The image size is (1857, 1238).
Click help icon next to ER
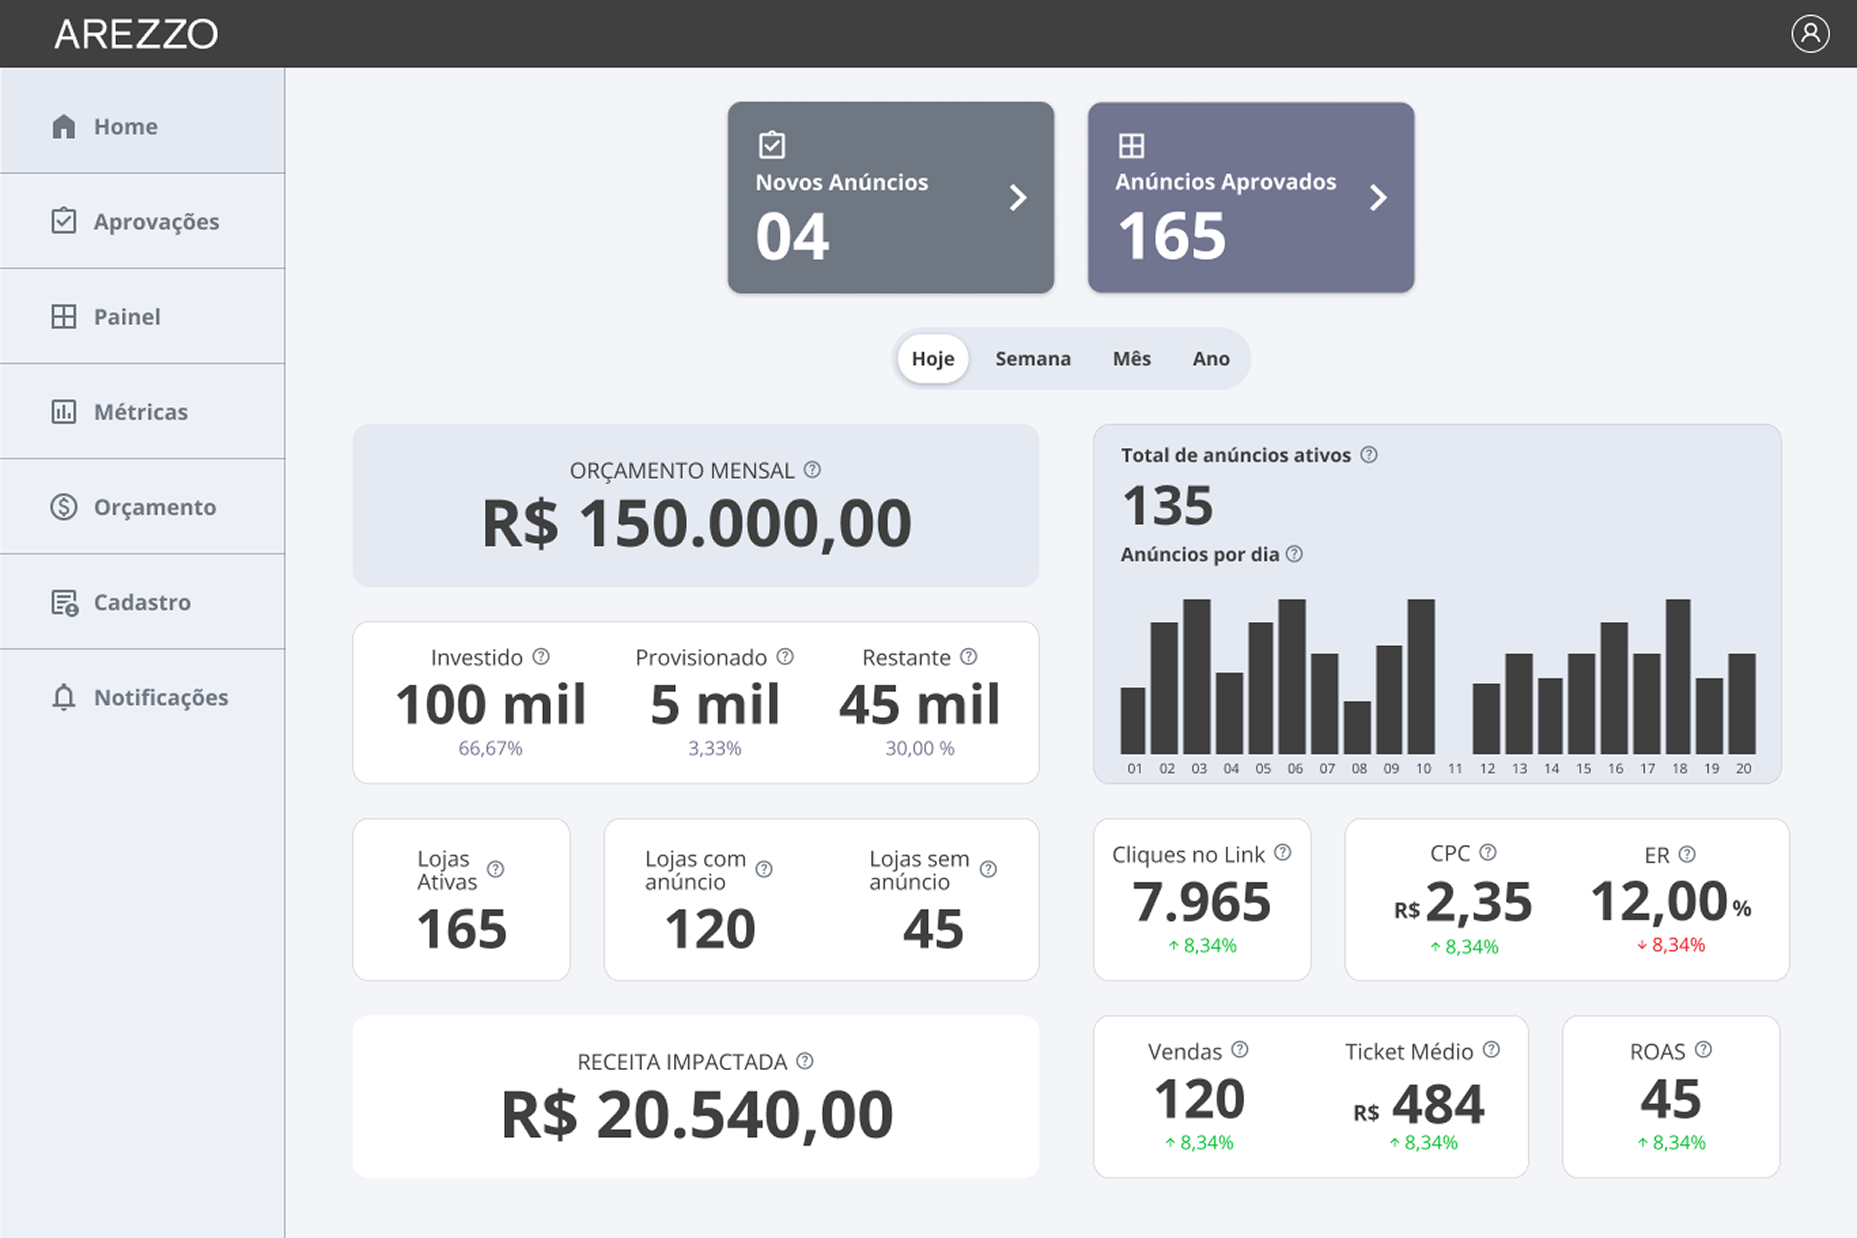tap(1687, 853)
